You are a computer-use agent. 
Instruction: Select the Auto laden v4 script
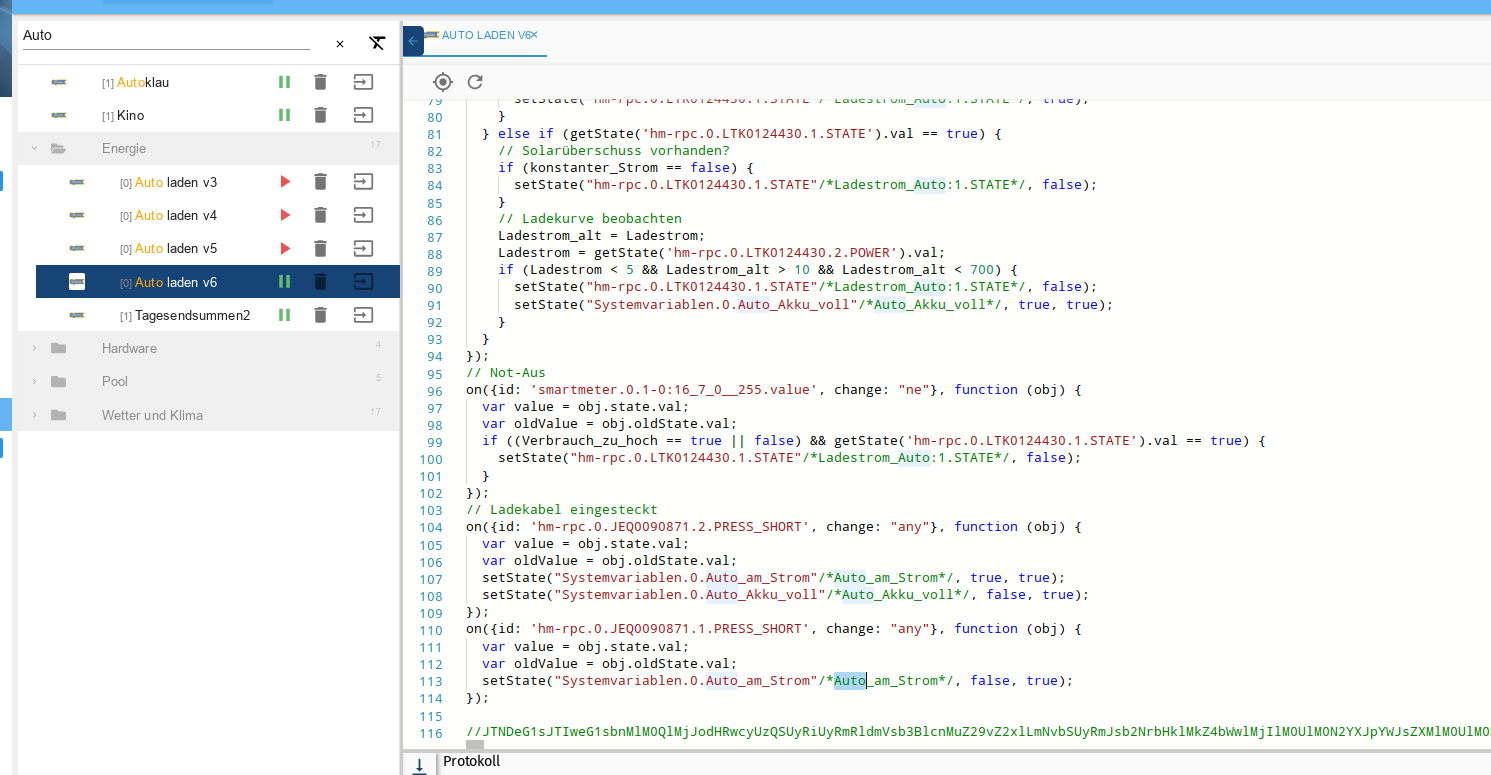[218, 215]
